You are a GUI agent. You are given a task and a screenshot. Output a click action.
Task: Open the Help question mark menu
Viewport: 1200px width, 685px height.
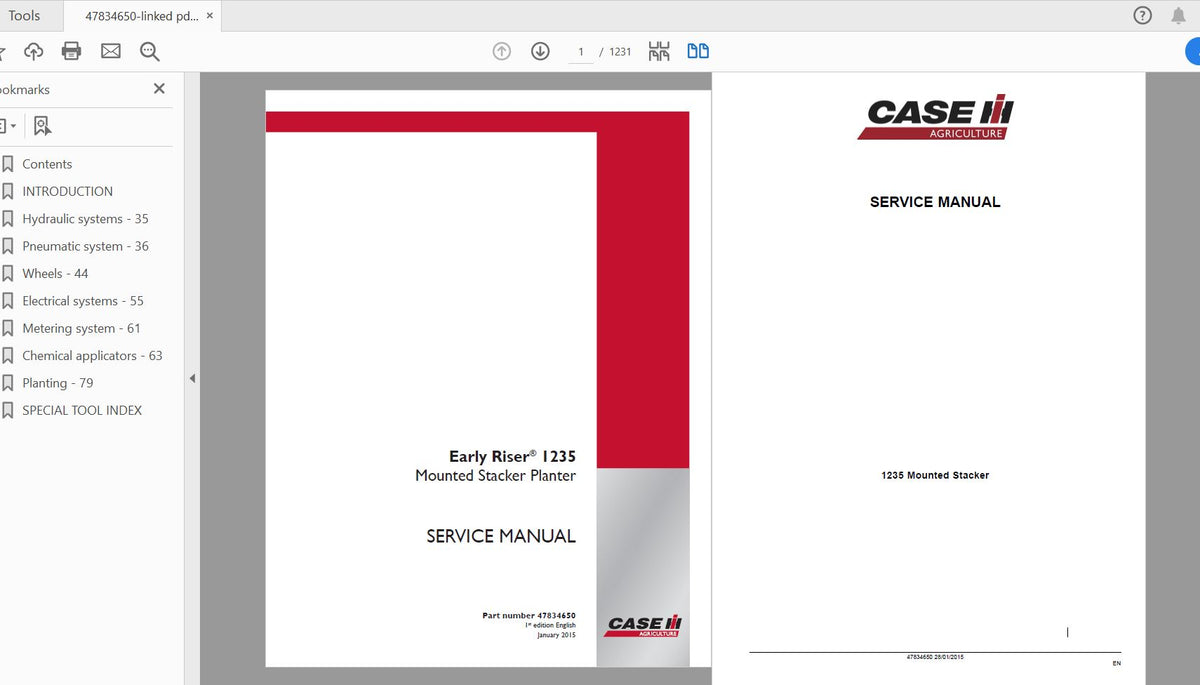[1143, 15]
